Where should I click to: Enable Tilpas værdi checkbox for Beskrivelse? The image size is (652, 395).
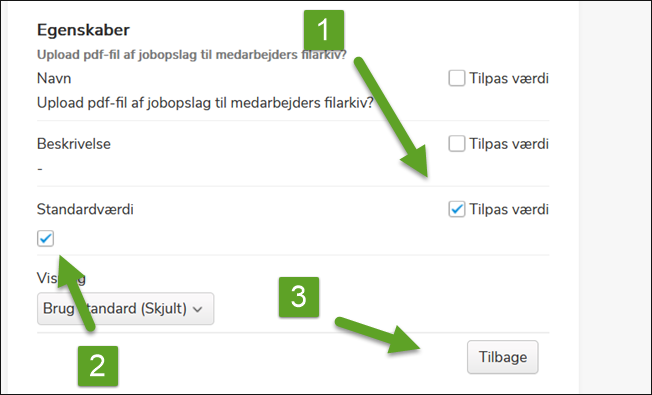457,143
